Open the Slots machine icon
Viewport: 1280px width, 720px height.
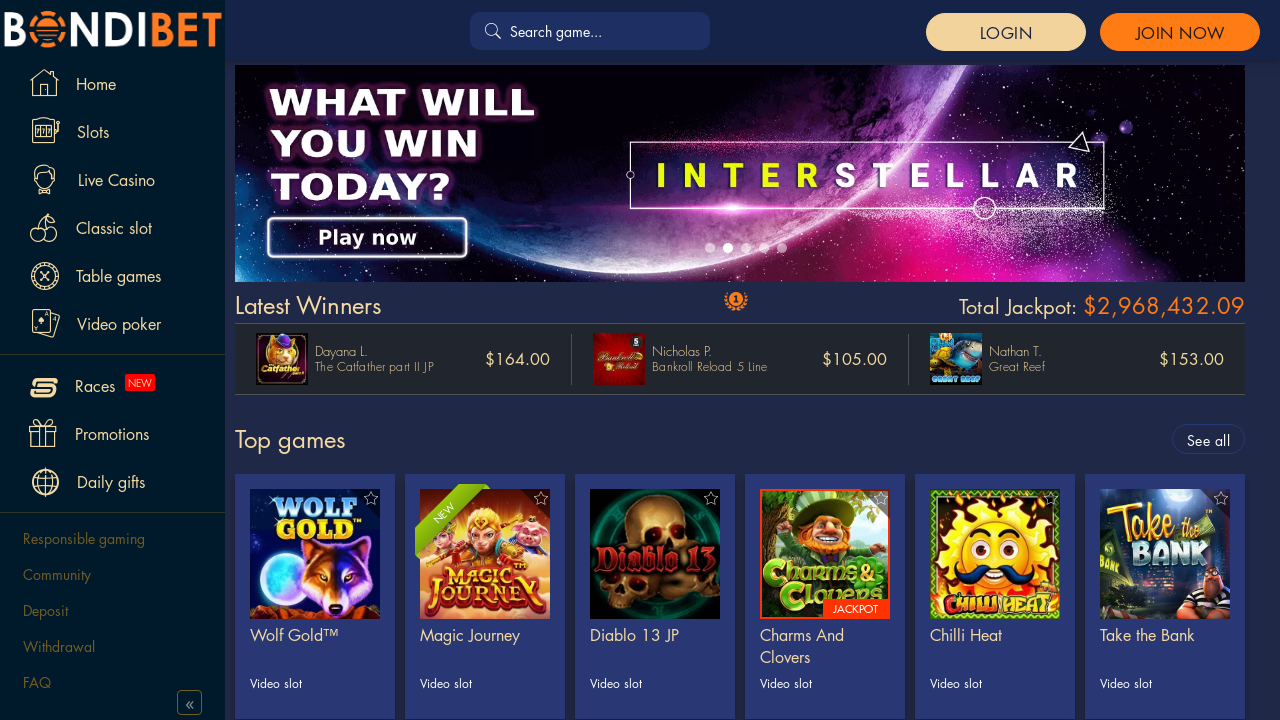45,132
